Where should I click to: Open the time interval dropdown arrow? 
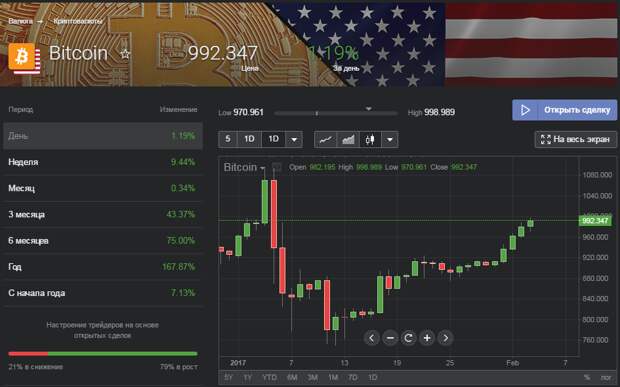pyautogui.click(x=294, y=139)
